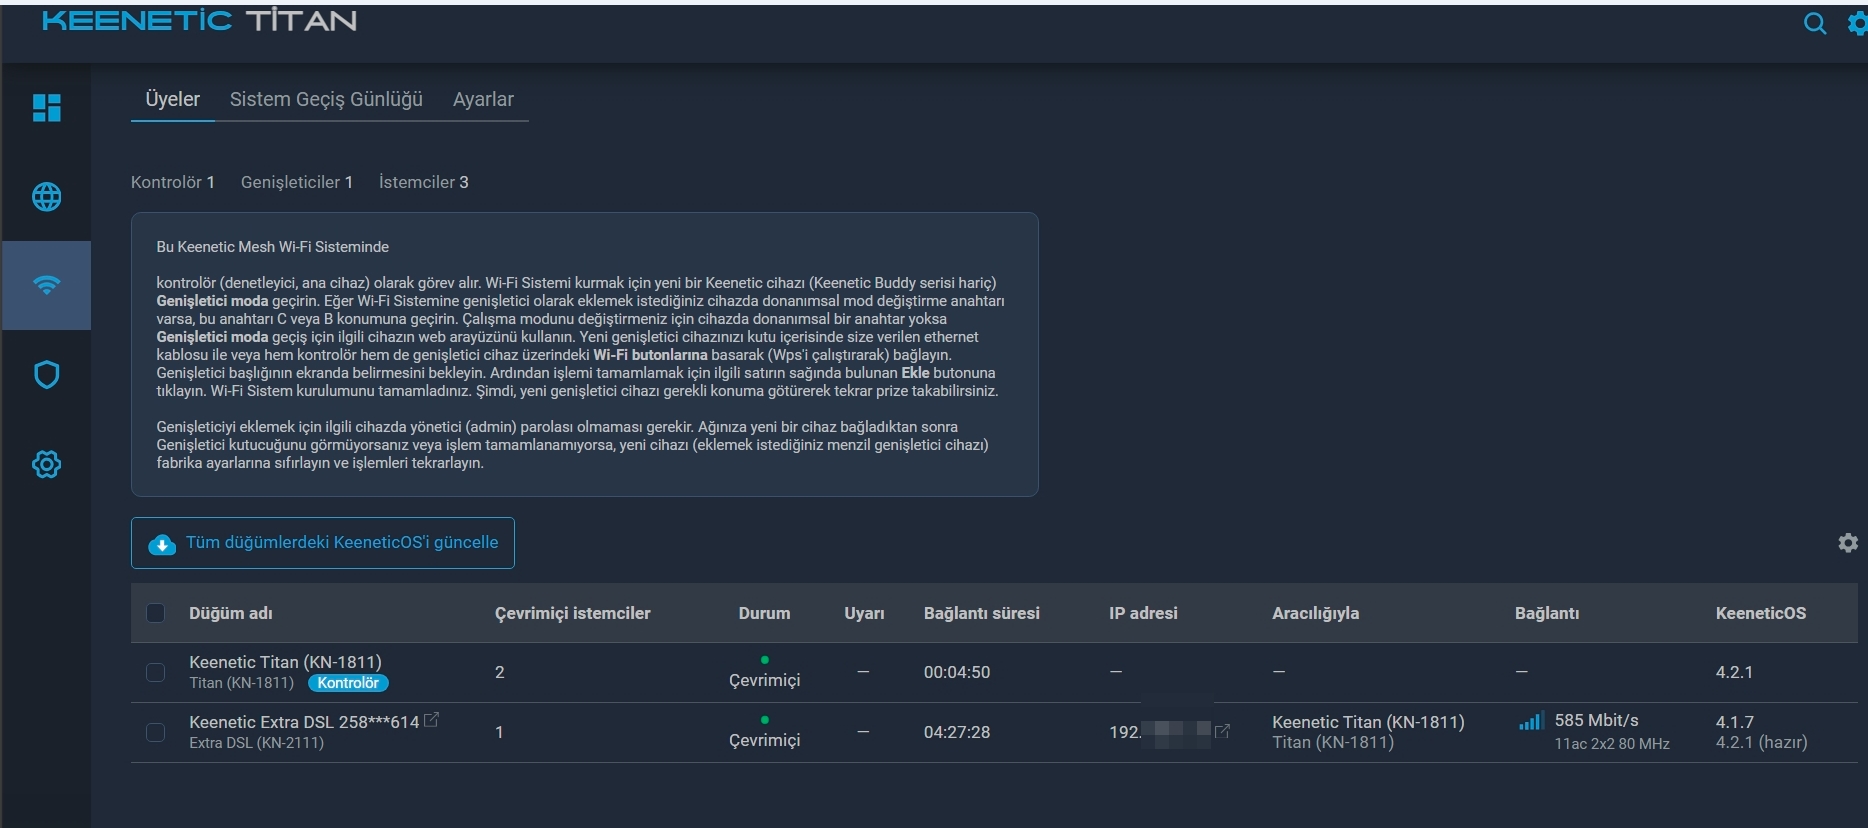Click 'Bu Keenetic Mesh Wi-Fi Sisteminde' heading
The image size is (1868, 828).
click(273, 247)
